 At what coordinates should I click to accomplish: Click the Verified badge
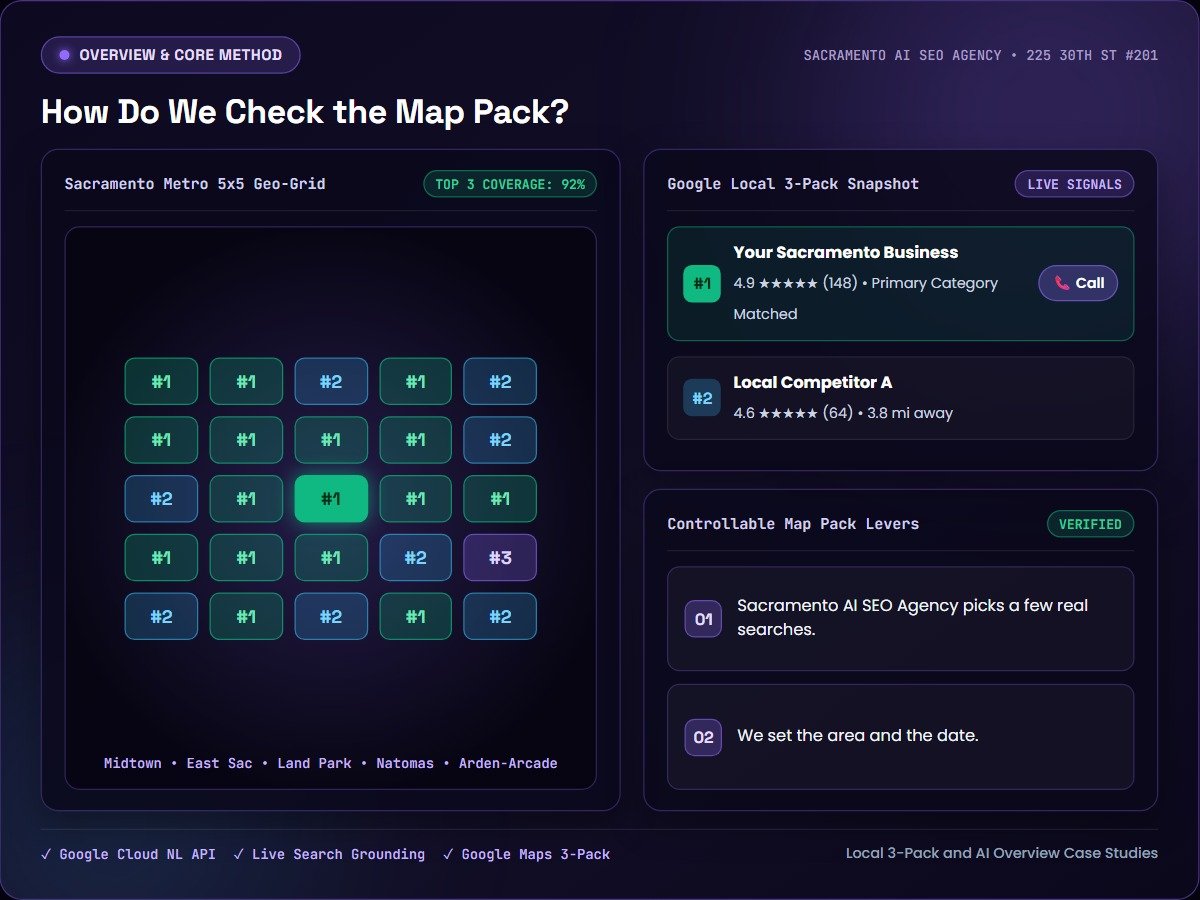click(1090, 524)
